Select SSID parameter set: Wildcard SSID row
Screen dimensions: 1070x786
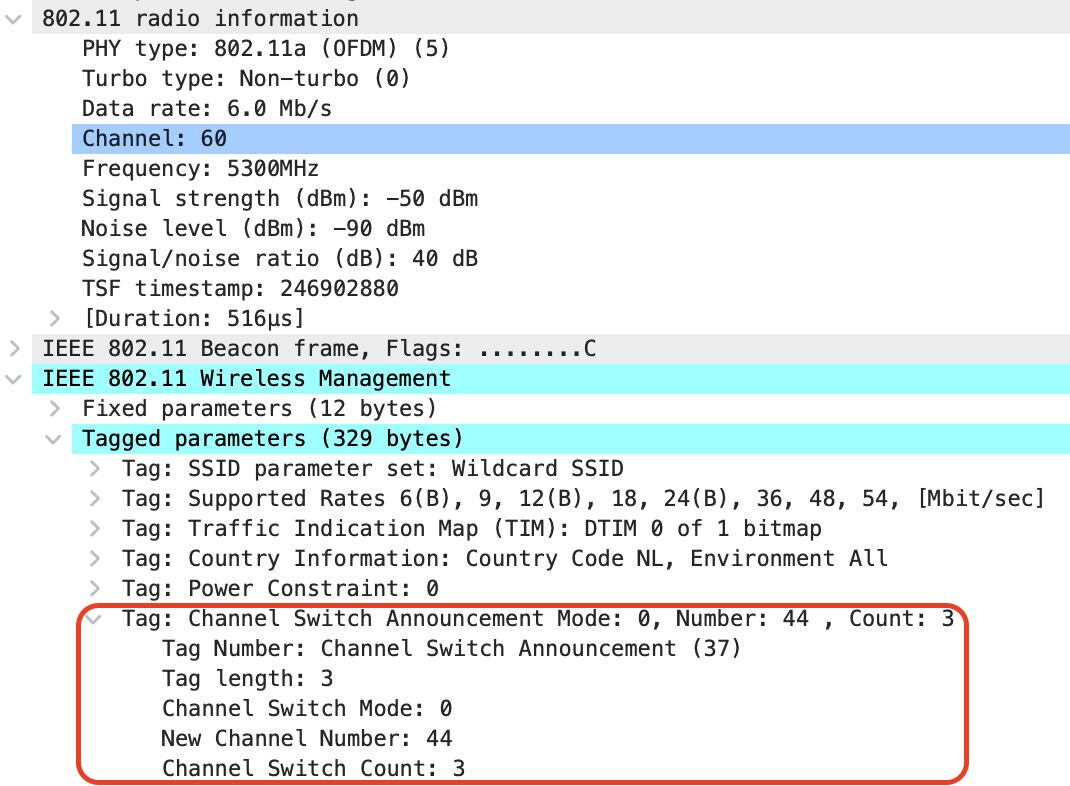coord(373,469)
